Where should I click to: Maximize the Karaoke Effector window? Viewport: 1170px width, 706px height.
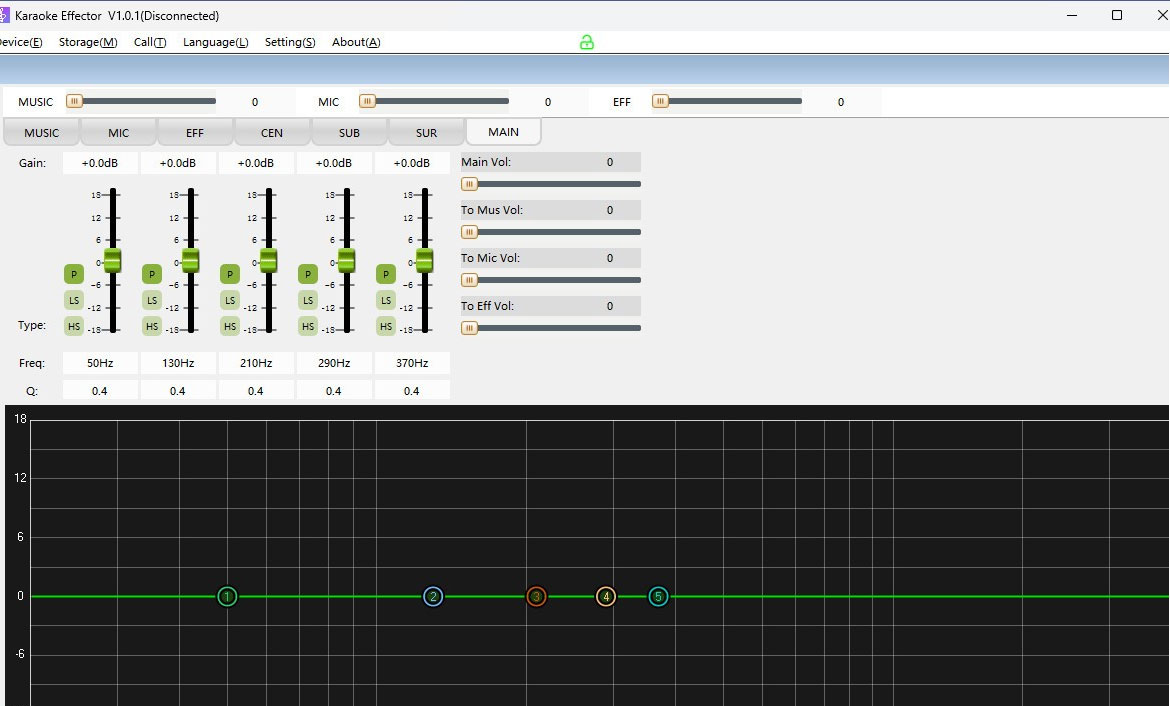[1117, 15]
